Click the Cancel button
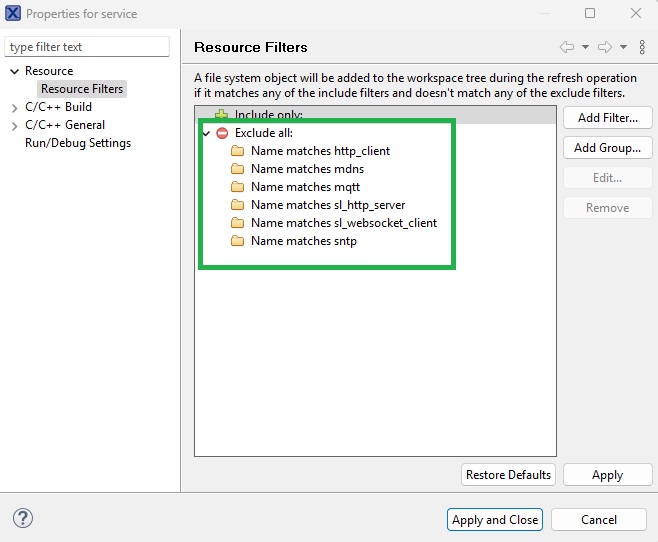 (x=599, y=520)
